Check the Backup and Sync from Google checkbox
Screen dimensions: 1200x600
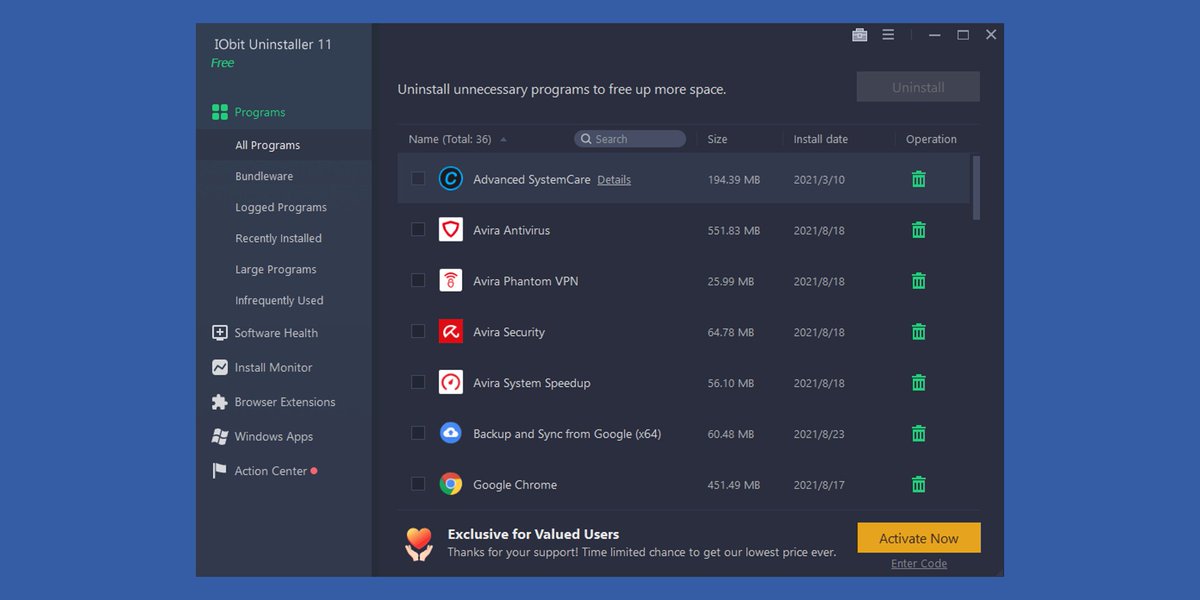[x=418, y=434]
